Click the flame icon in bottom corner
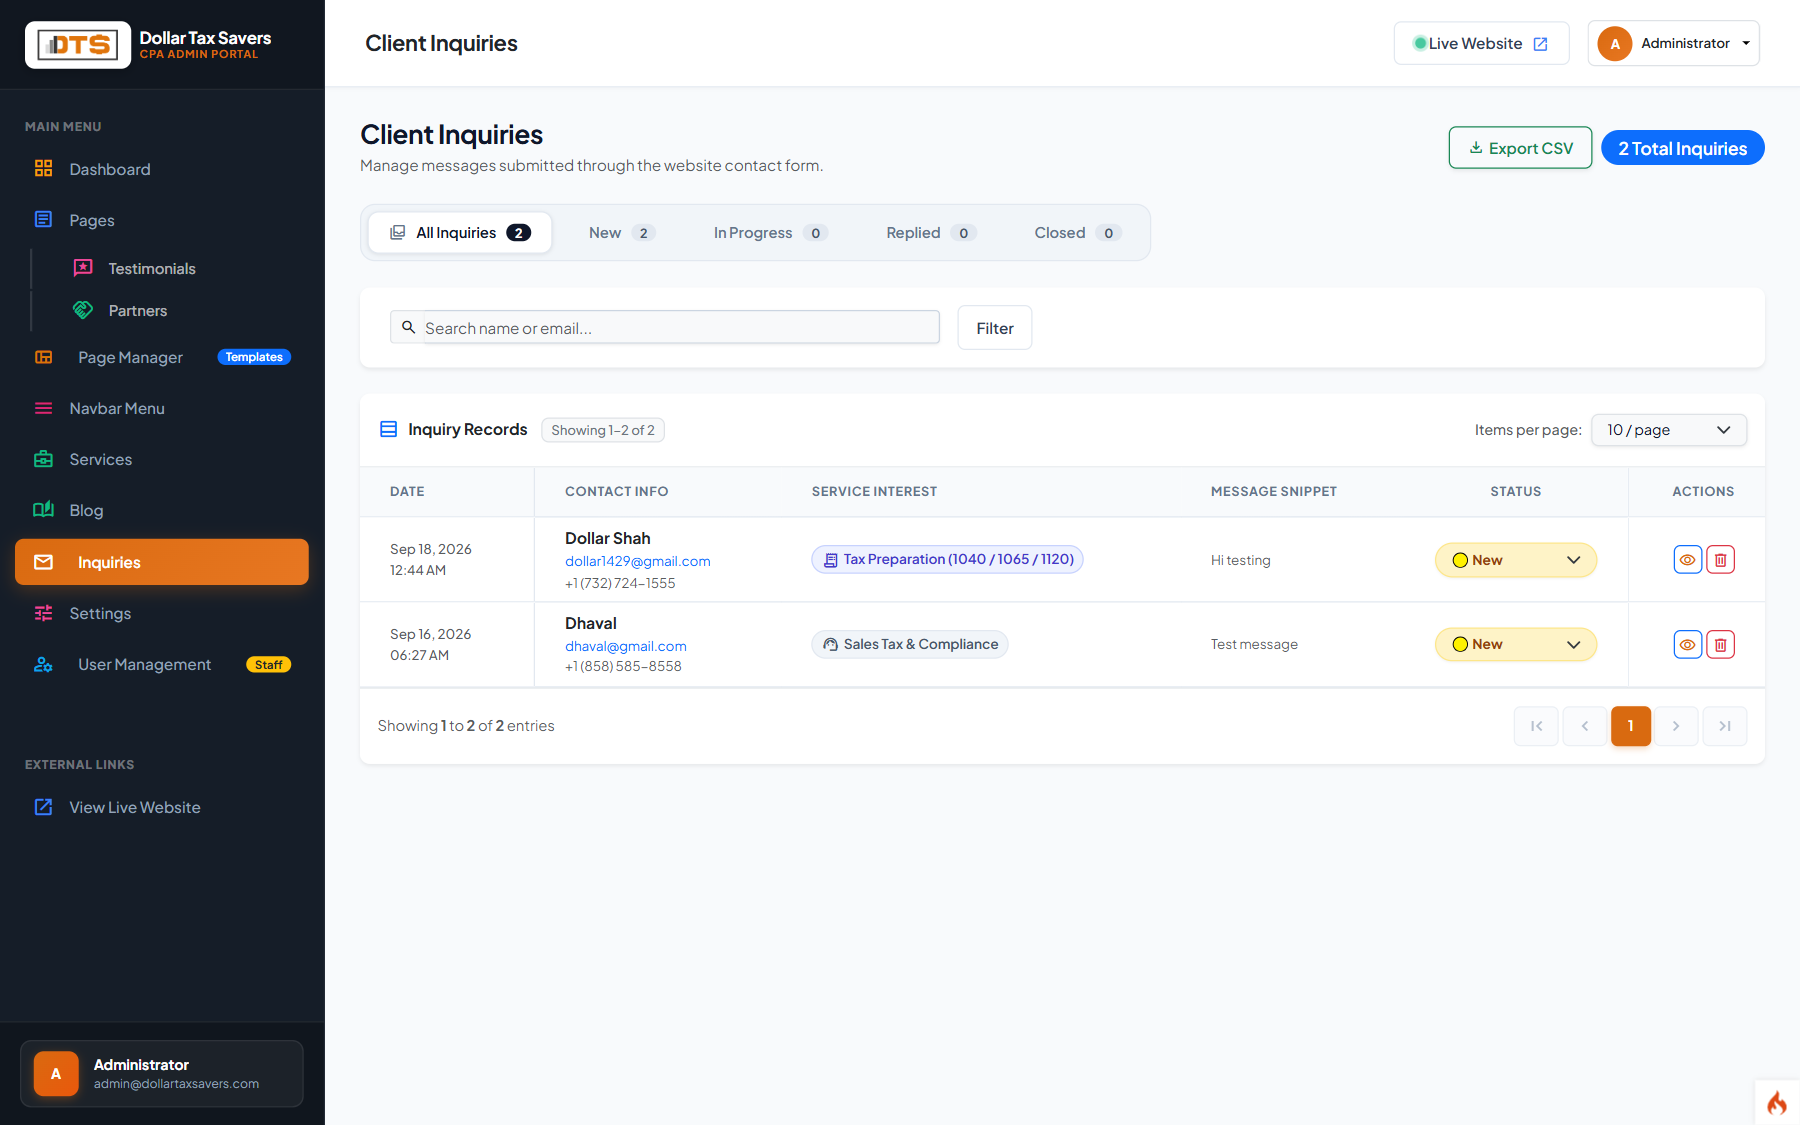Image resolution: width=1800 pixels, height=1125 pixels. 1777,1102
